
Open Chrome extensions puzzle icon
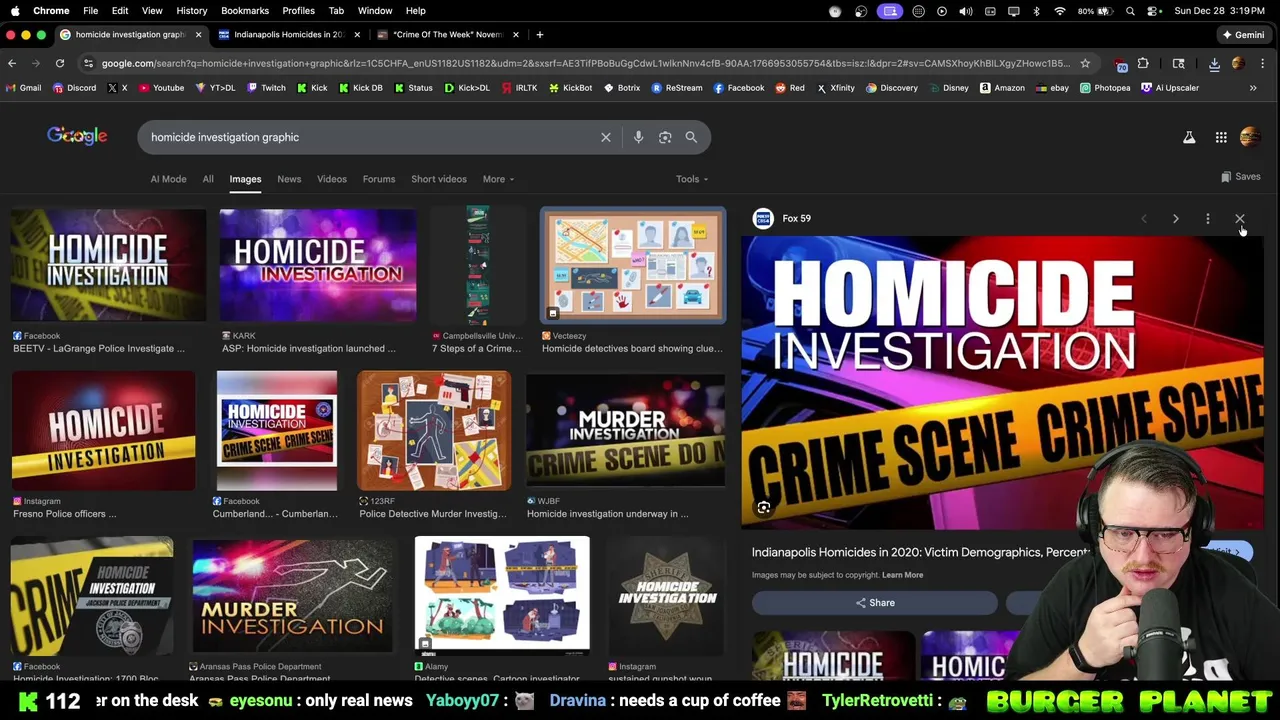click(x=1143, y=63)
